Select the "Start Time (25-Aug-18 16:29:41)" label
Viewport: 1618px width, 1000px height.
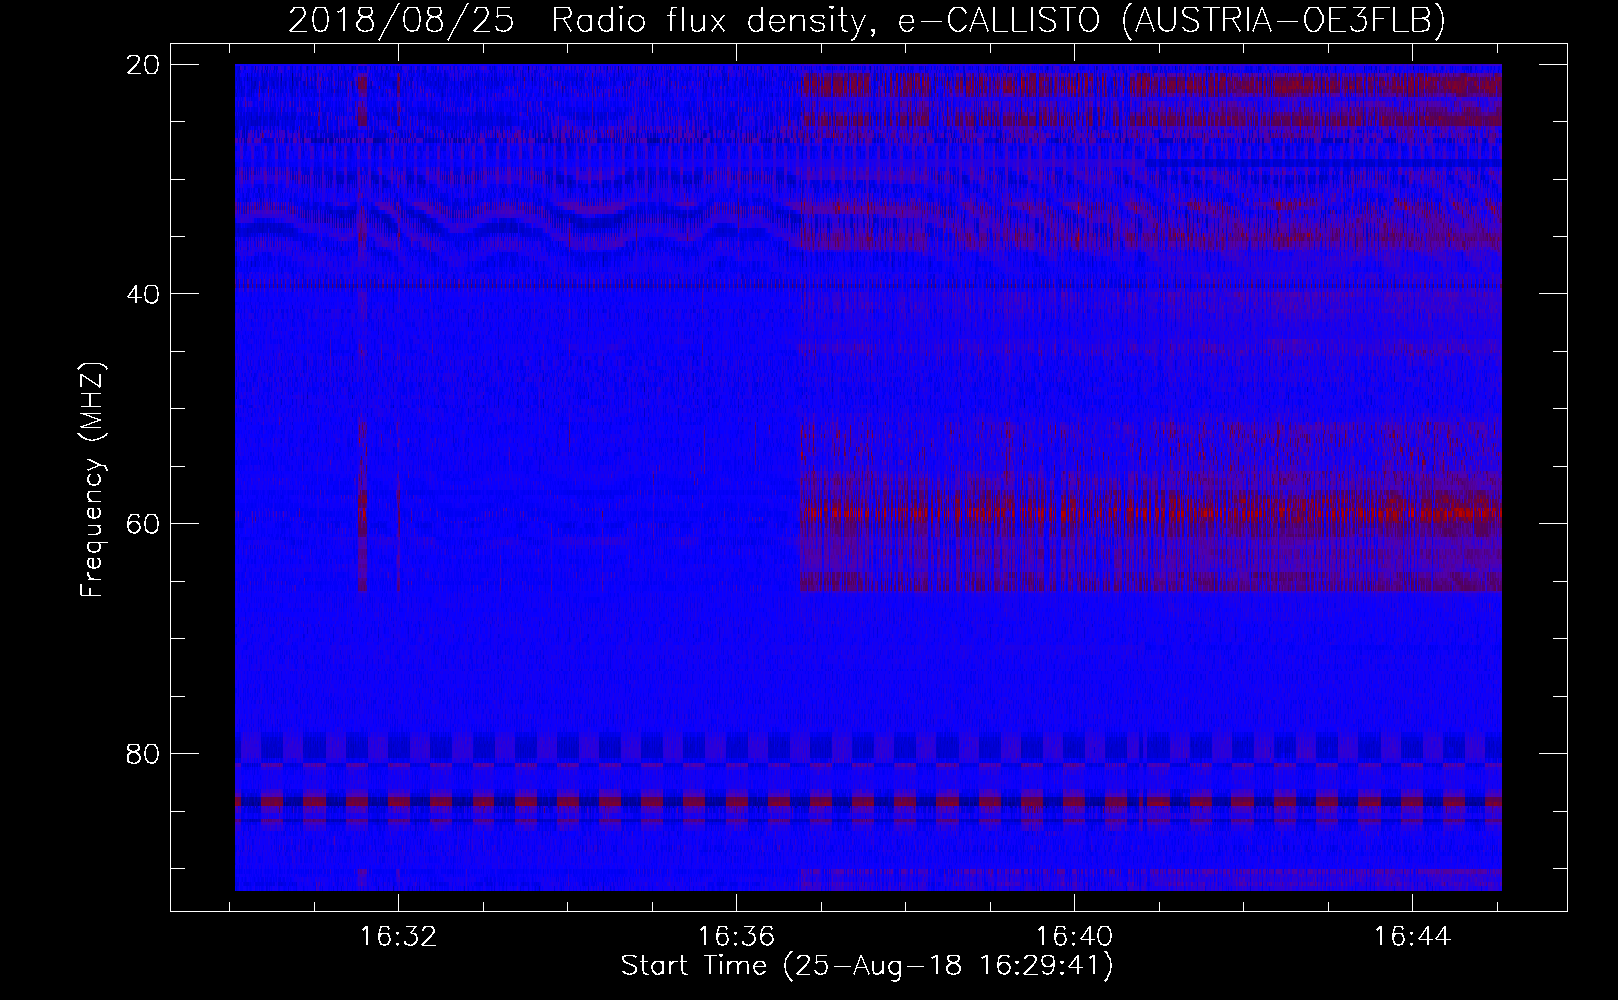pos(867,966)
